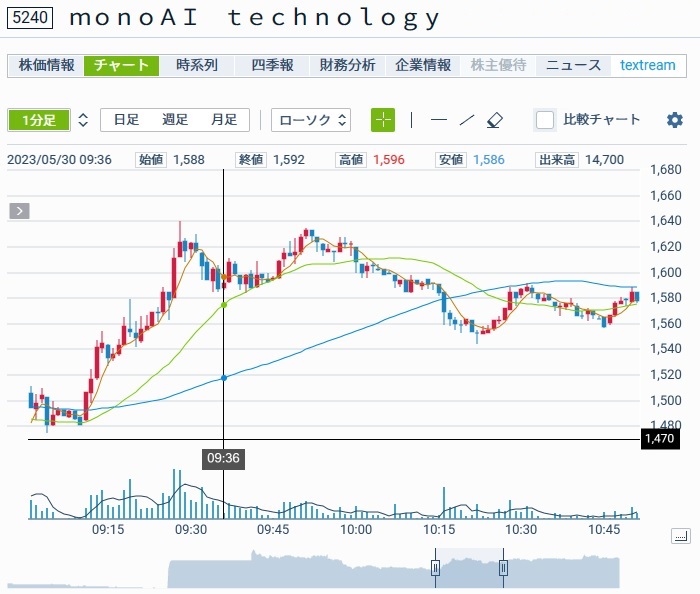The height and width of the screenshot is (594, 700).
Task: Expand side panel with arrow button
Action: [20, 211]
